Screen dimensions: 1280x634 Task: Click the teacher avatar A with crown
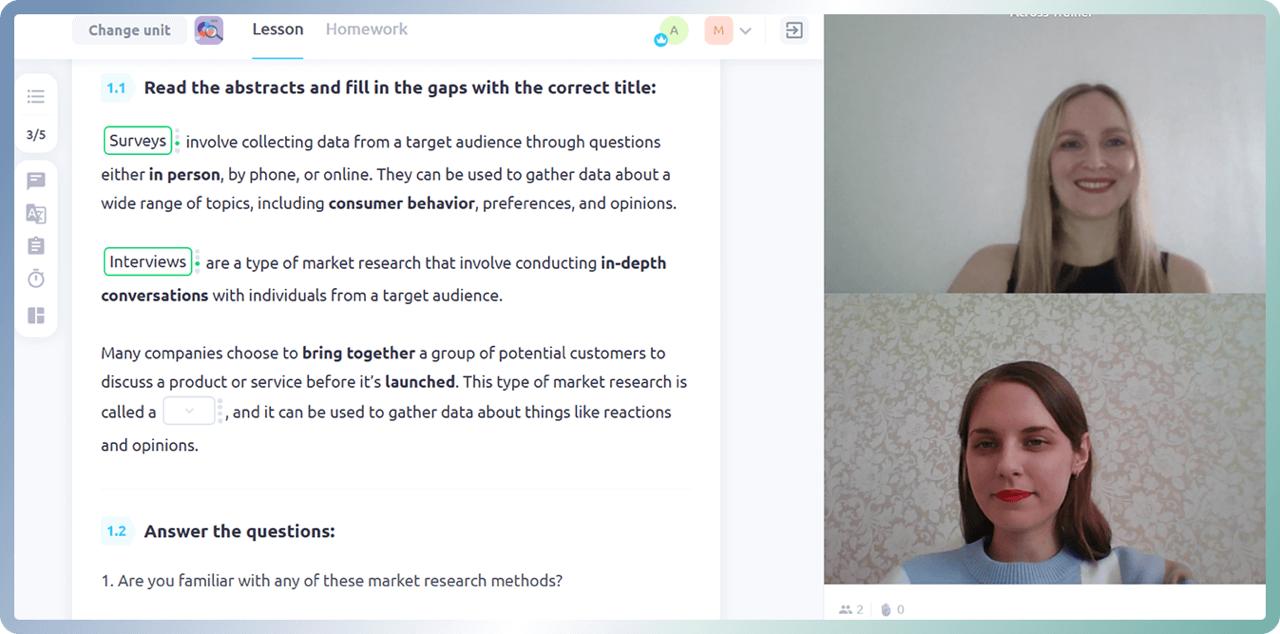click(x=673, y=31)
